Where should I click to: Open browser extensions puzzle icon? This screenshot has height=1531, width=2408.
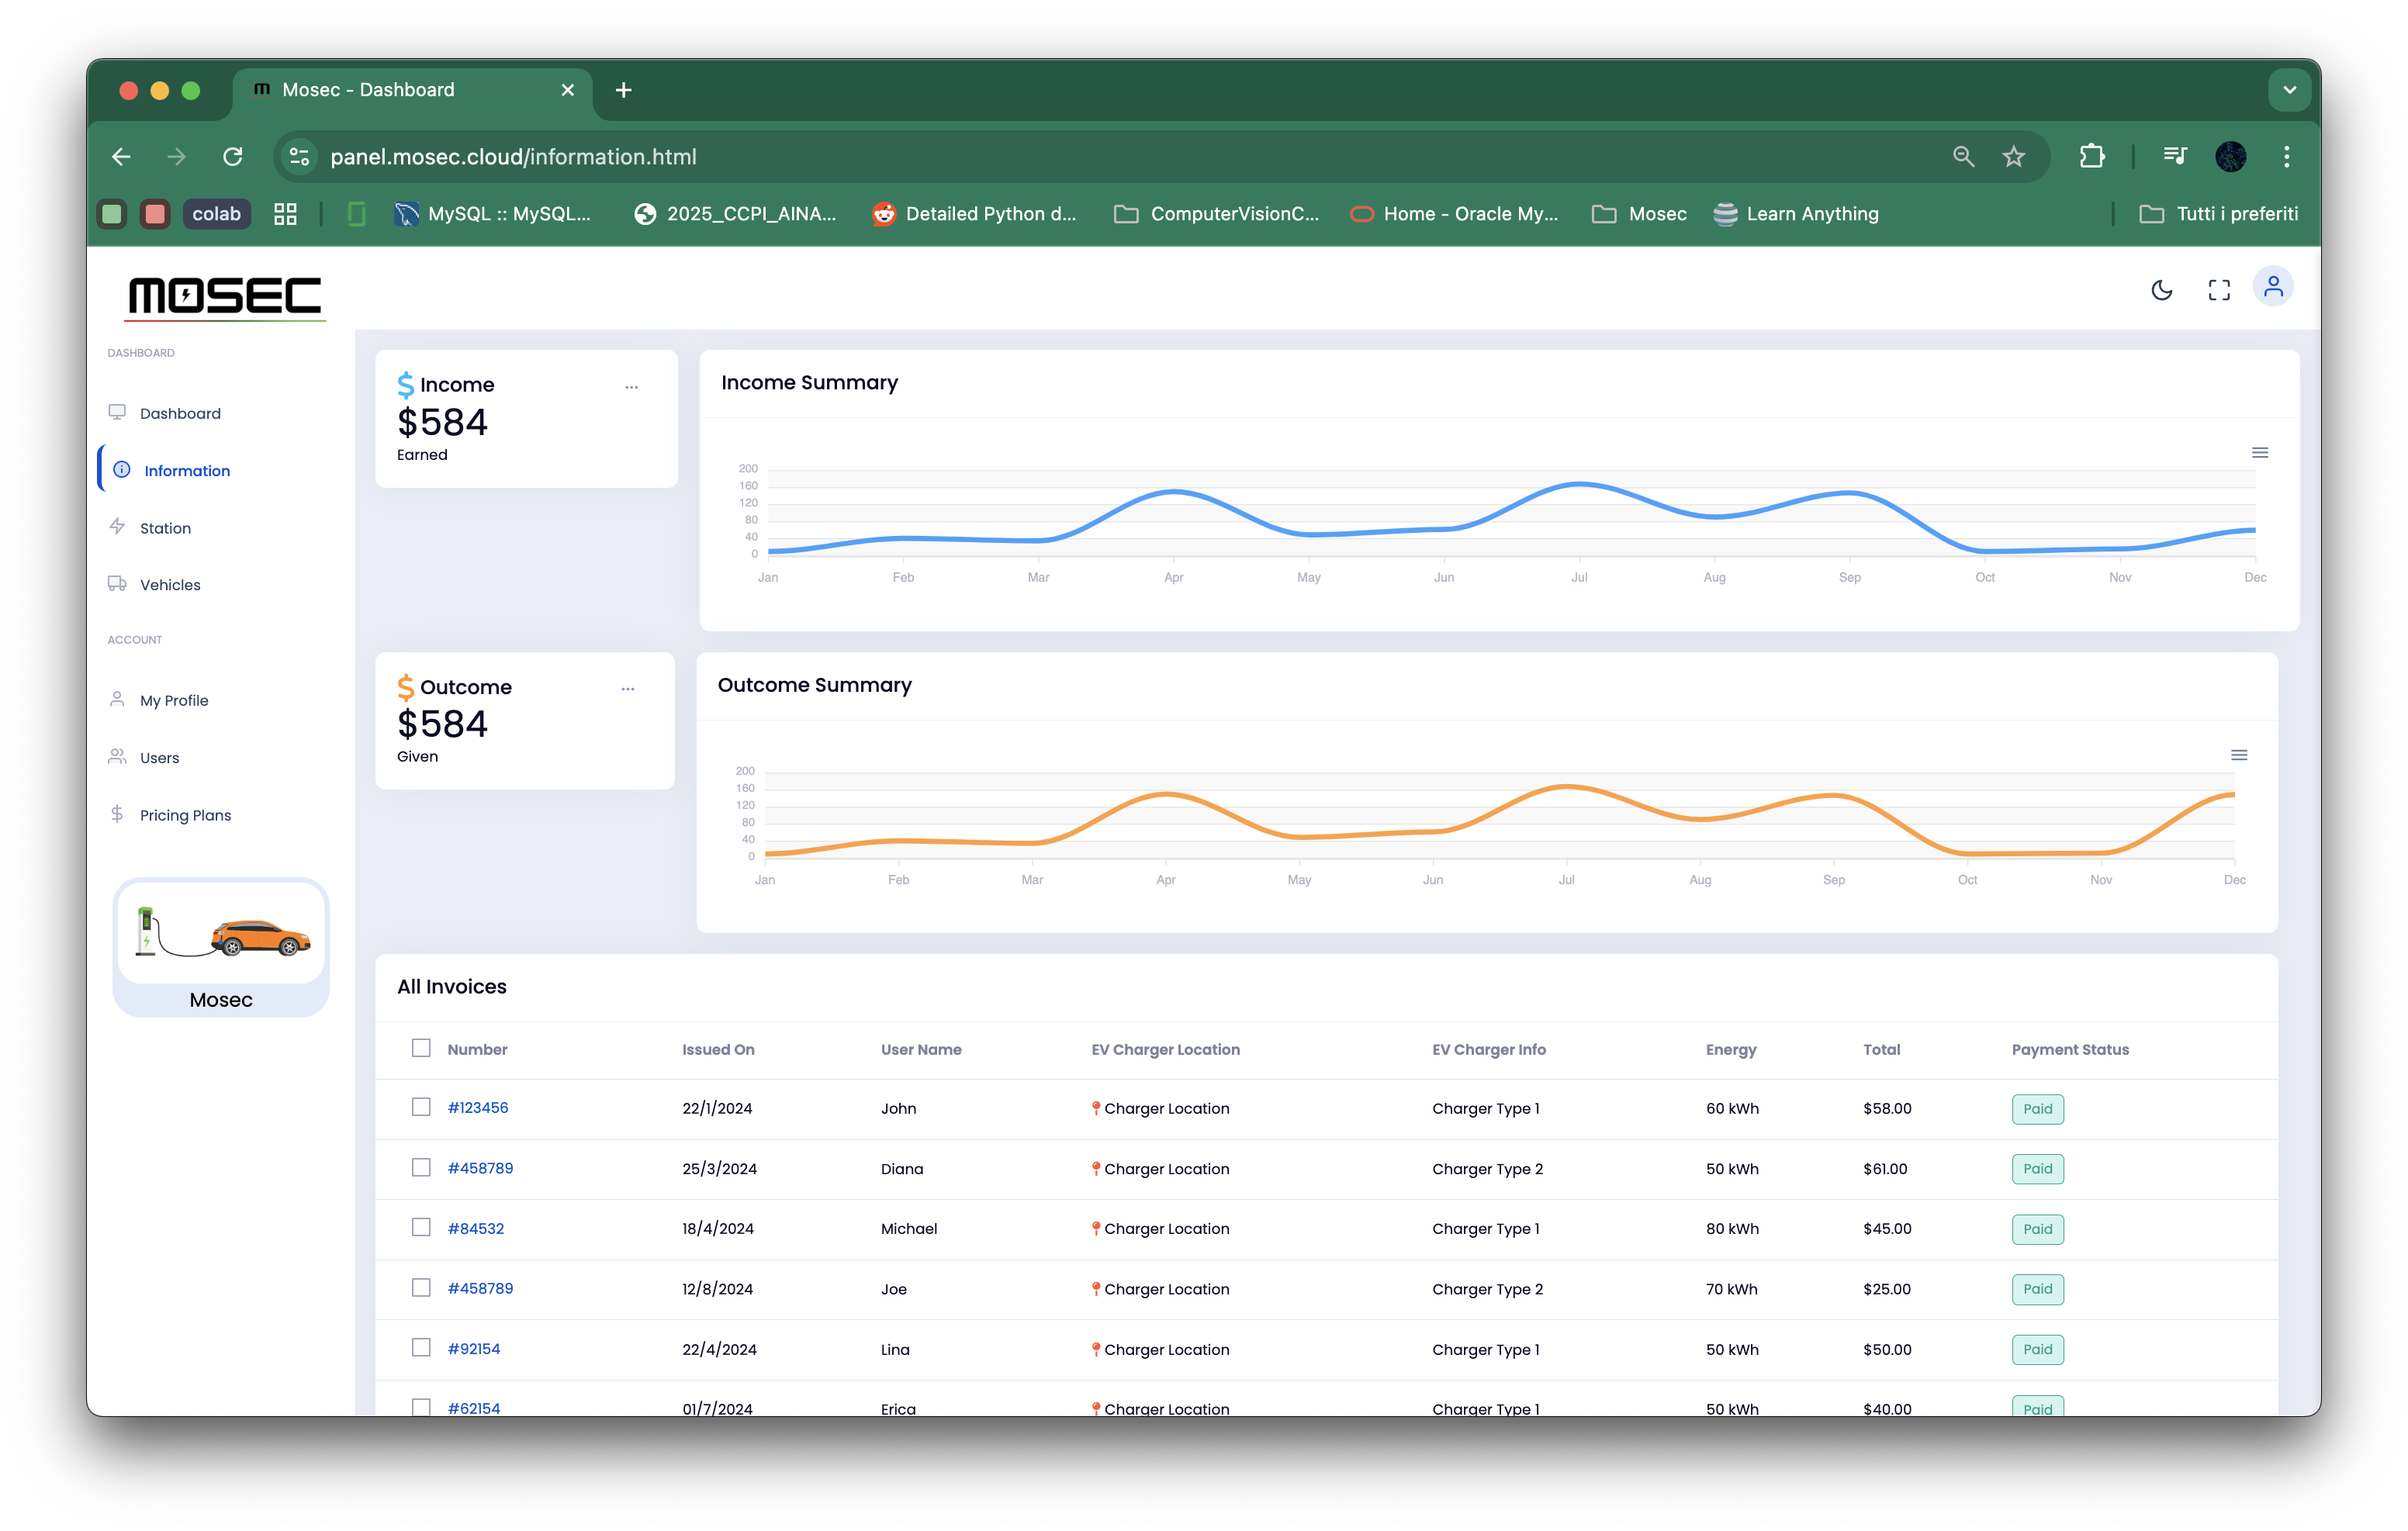2092,157
